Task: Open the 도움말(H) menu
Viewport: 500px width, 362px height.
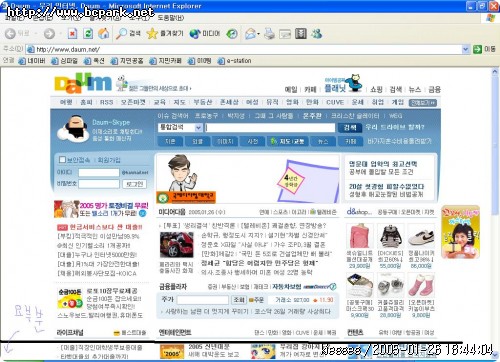Action: [170, 17]
